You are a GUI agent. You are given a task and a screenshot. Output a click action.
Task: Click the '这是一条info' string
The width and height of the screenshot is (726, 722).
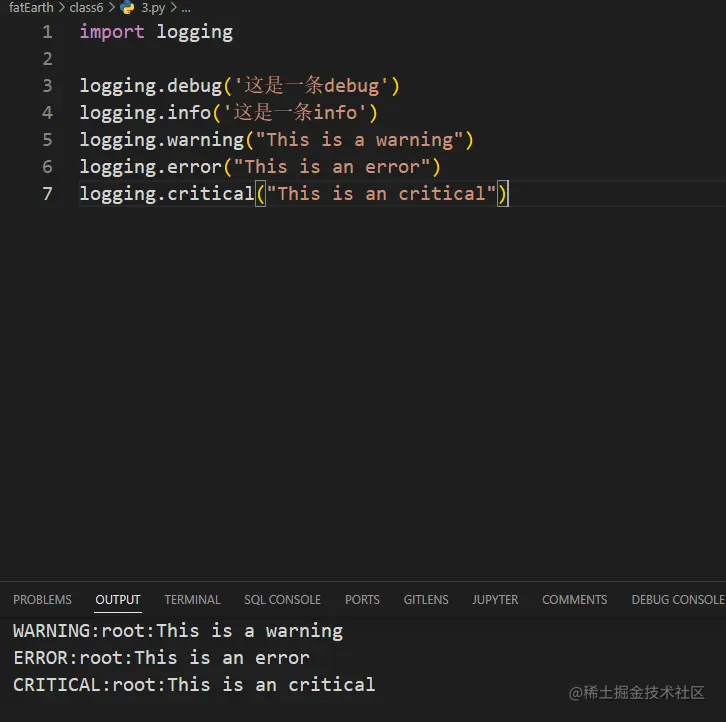(x=295, y=113)
